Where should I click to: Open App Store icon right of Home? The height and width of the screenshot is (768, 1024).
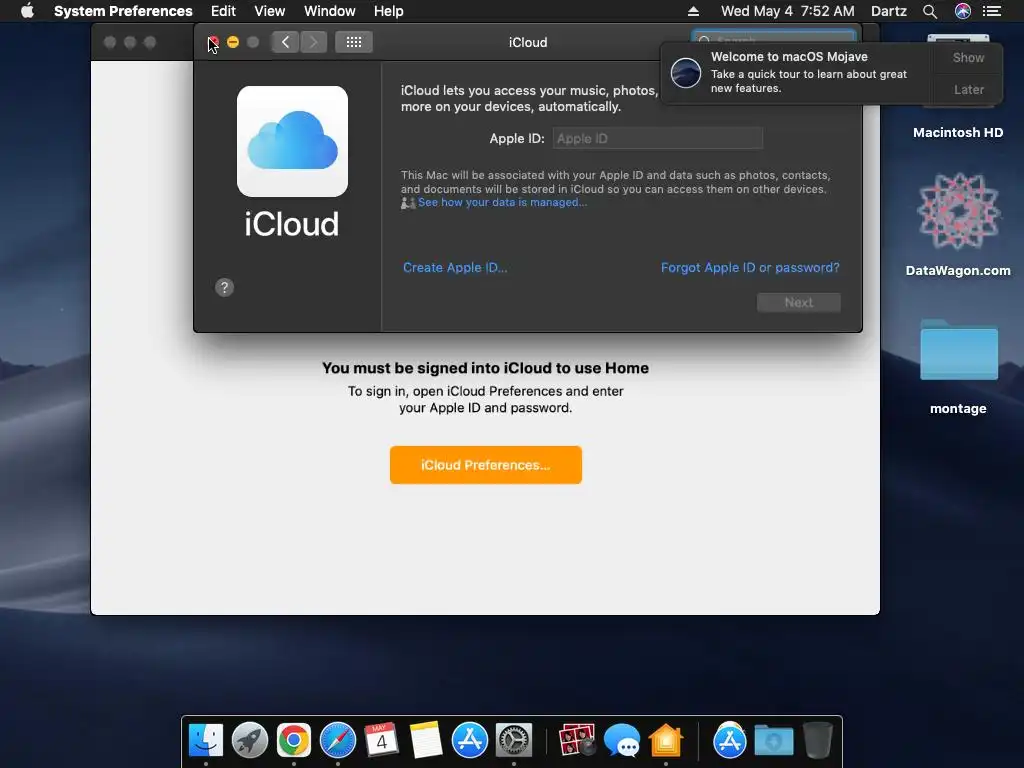click(x=729, y=741)
